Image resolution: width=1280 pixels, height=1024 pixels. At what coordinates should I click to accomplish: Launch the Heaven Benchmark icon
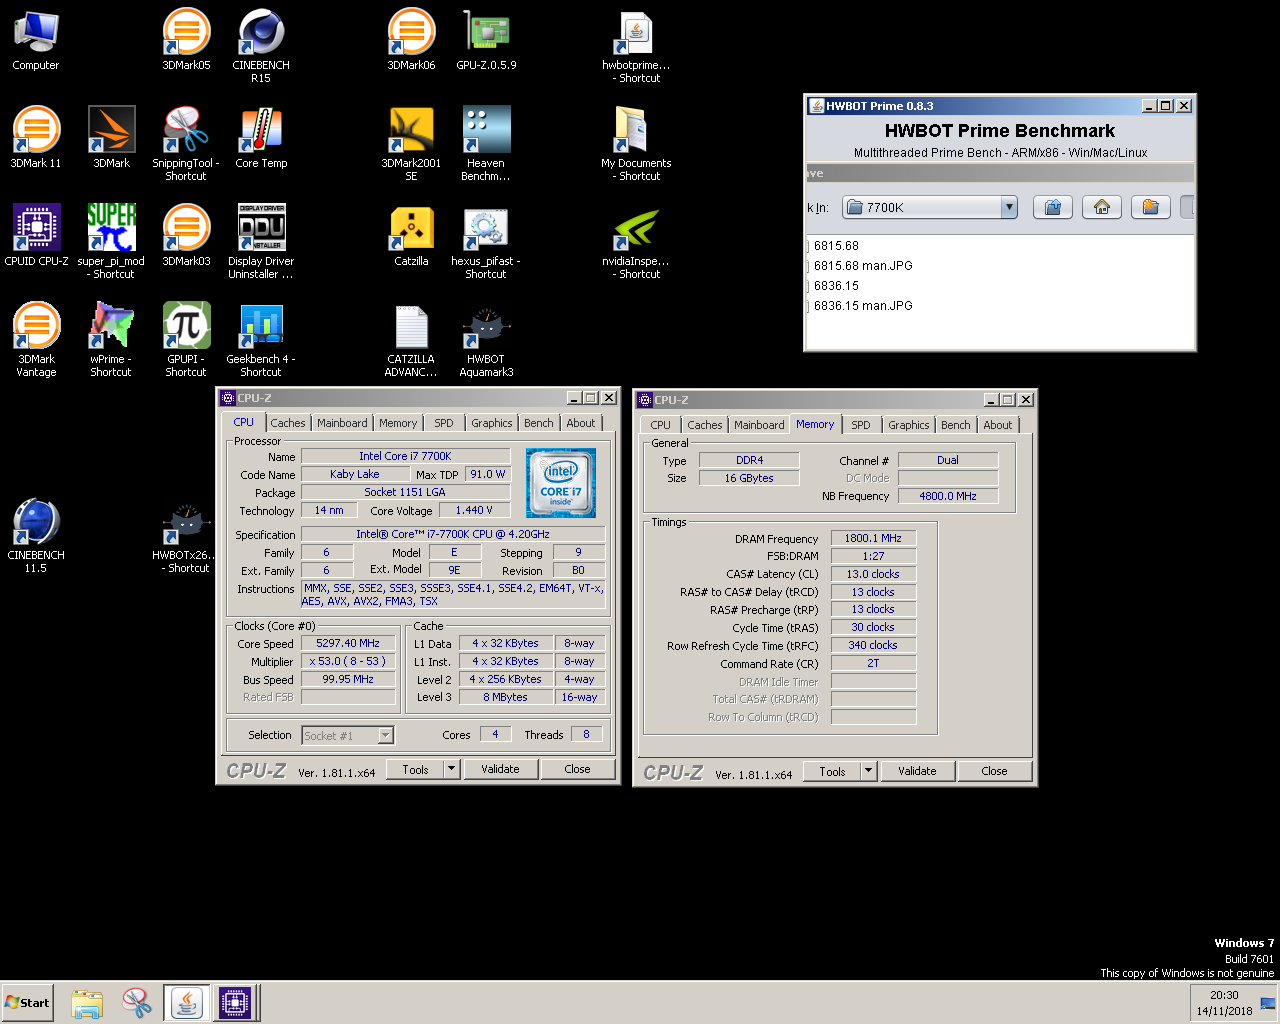click(486, 144)
